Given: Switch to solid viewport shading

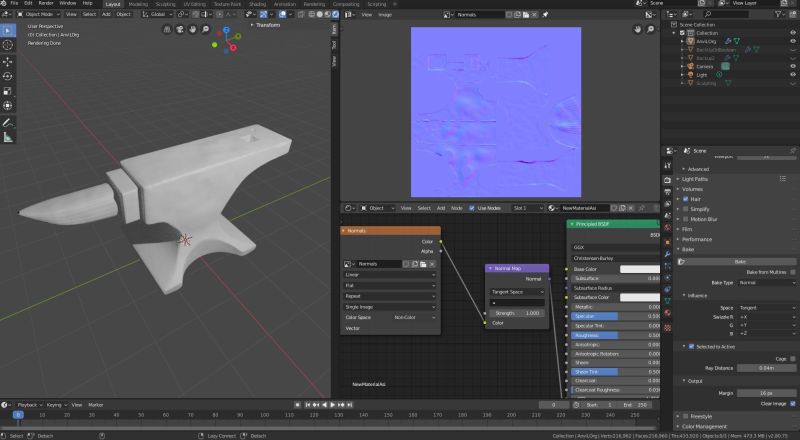Looking at the screenshot, I should tap(320, 14).
